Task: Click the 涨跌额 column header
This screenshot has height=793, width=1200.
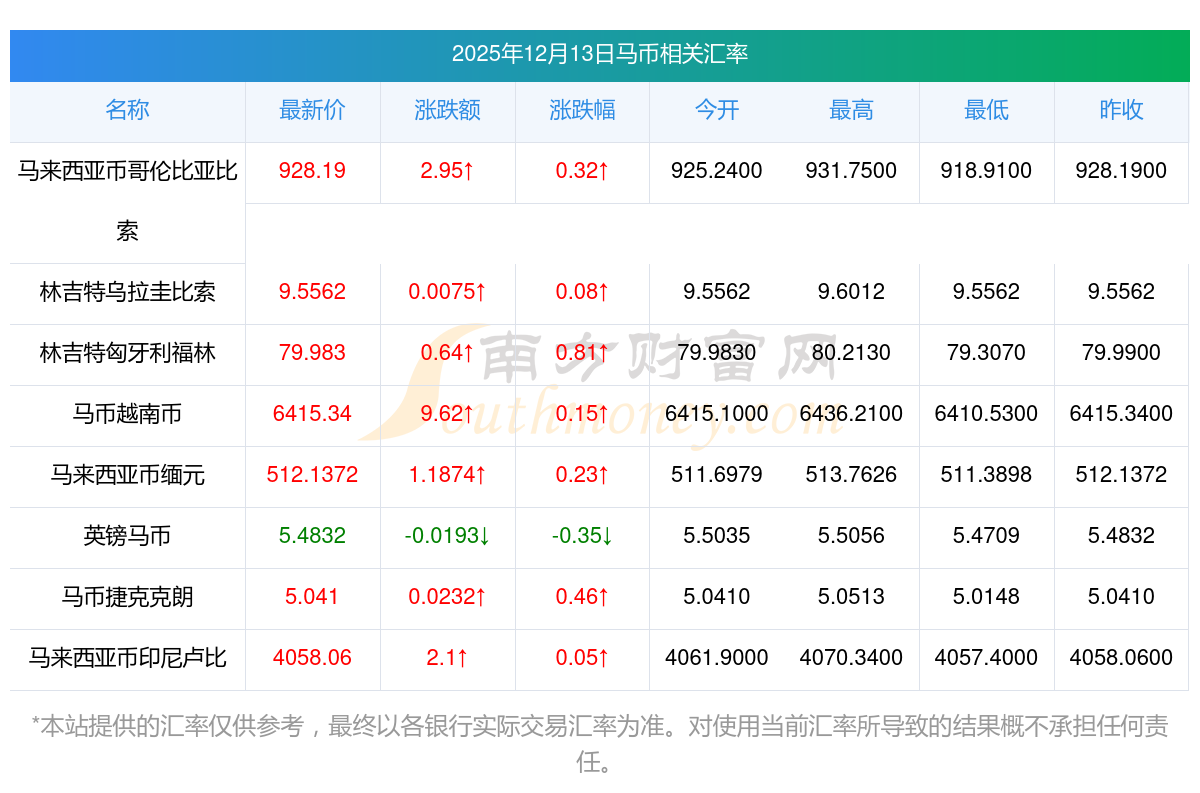Action: point(447,110)
